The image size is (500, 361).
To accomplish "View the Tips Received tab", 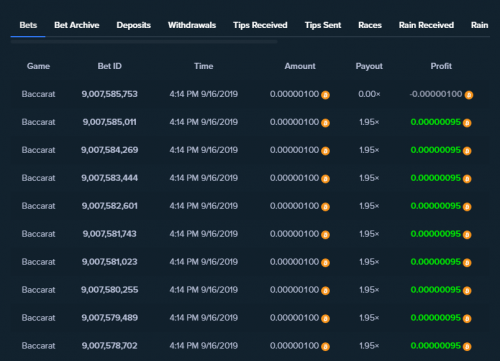I will 260,25.
